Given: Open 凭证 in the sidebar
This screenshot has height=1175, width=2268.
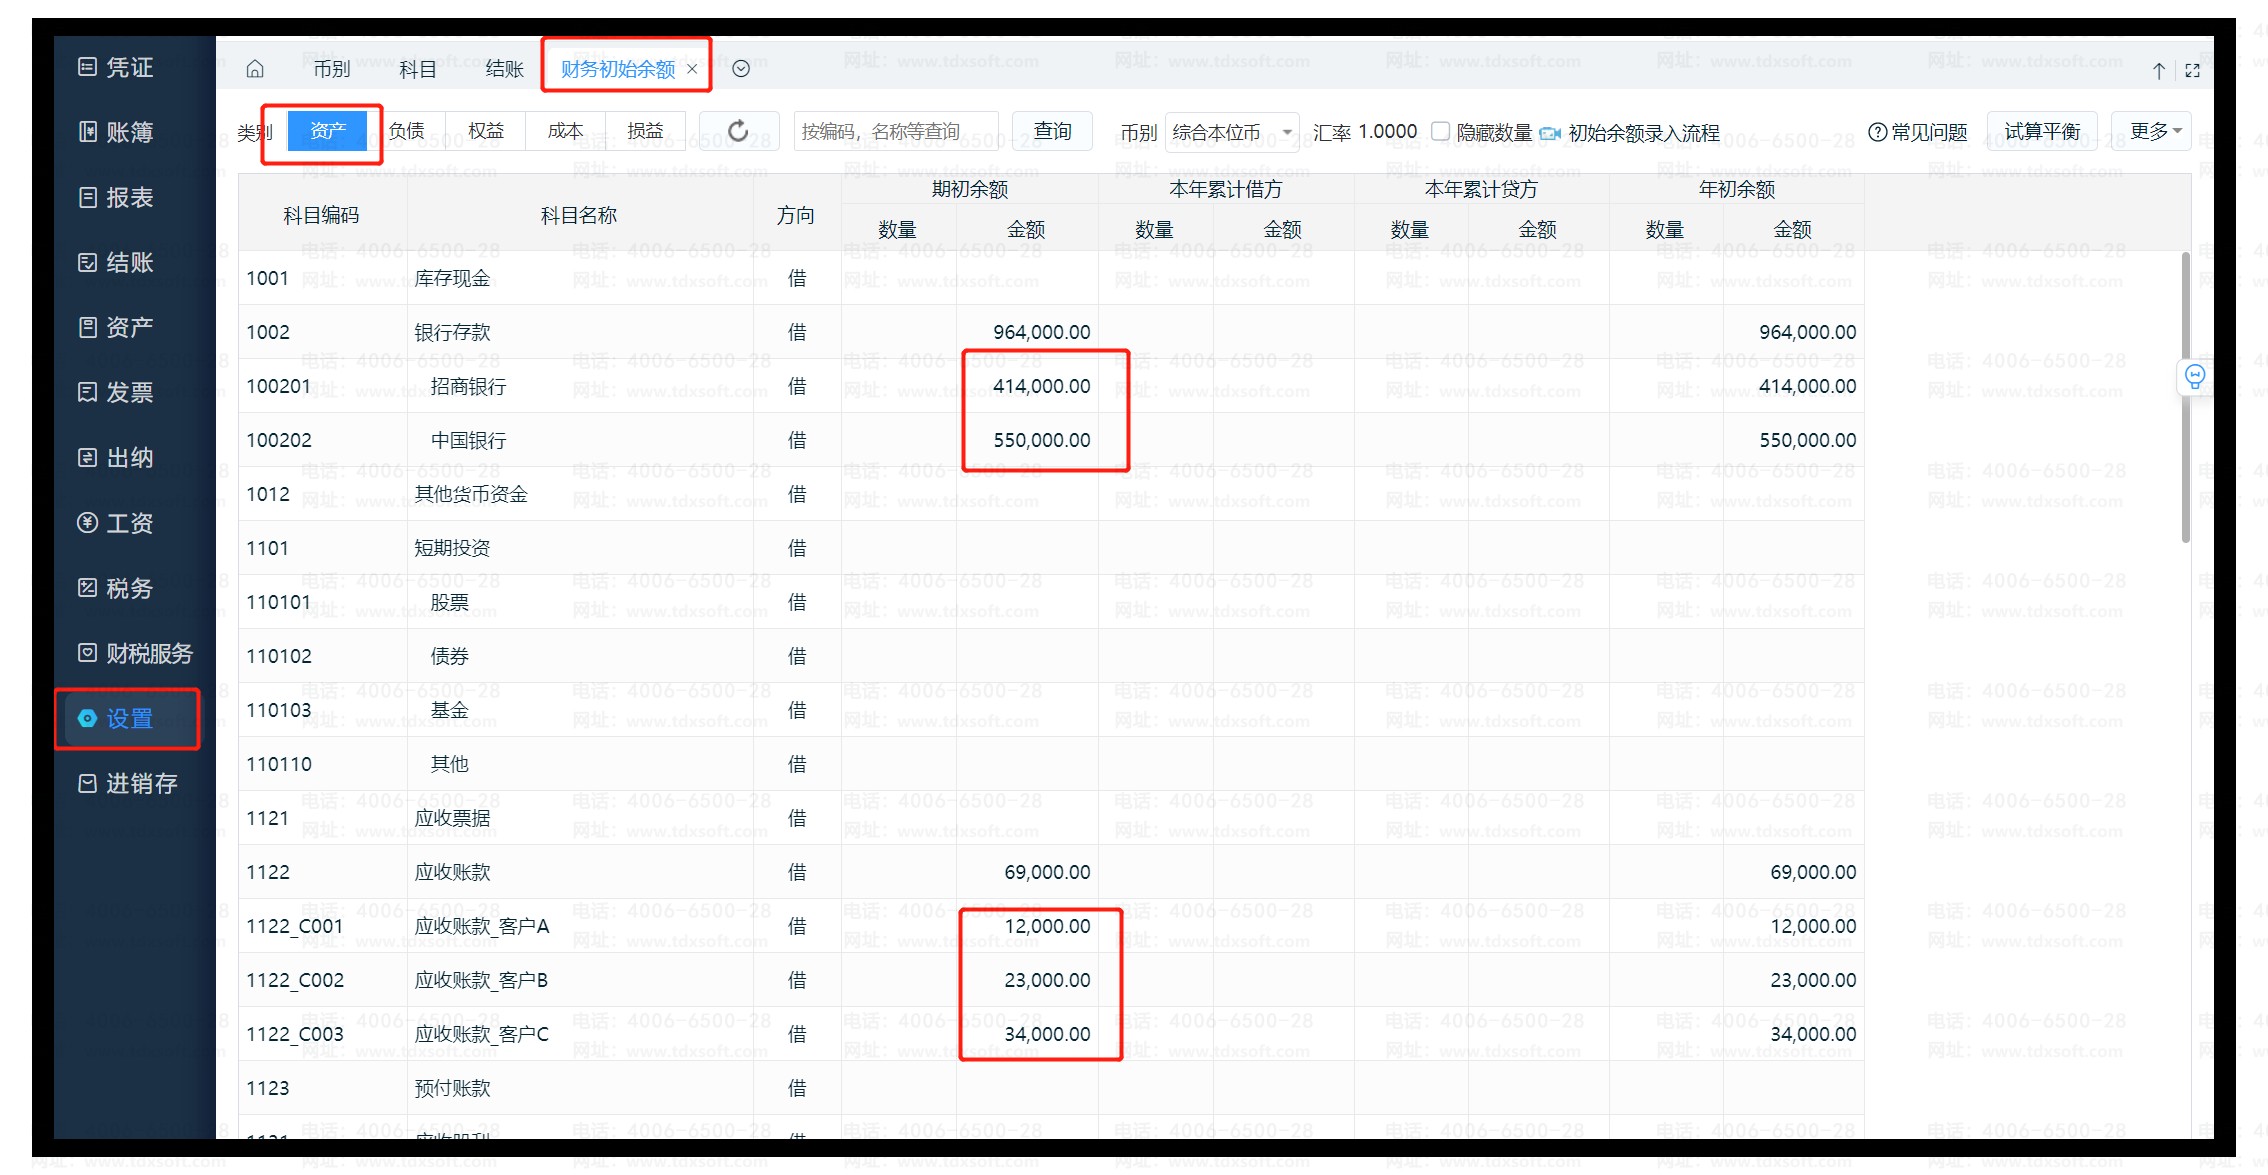Looking at the screenshot, I should 116,67.
